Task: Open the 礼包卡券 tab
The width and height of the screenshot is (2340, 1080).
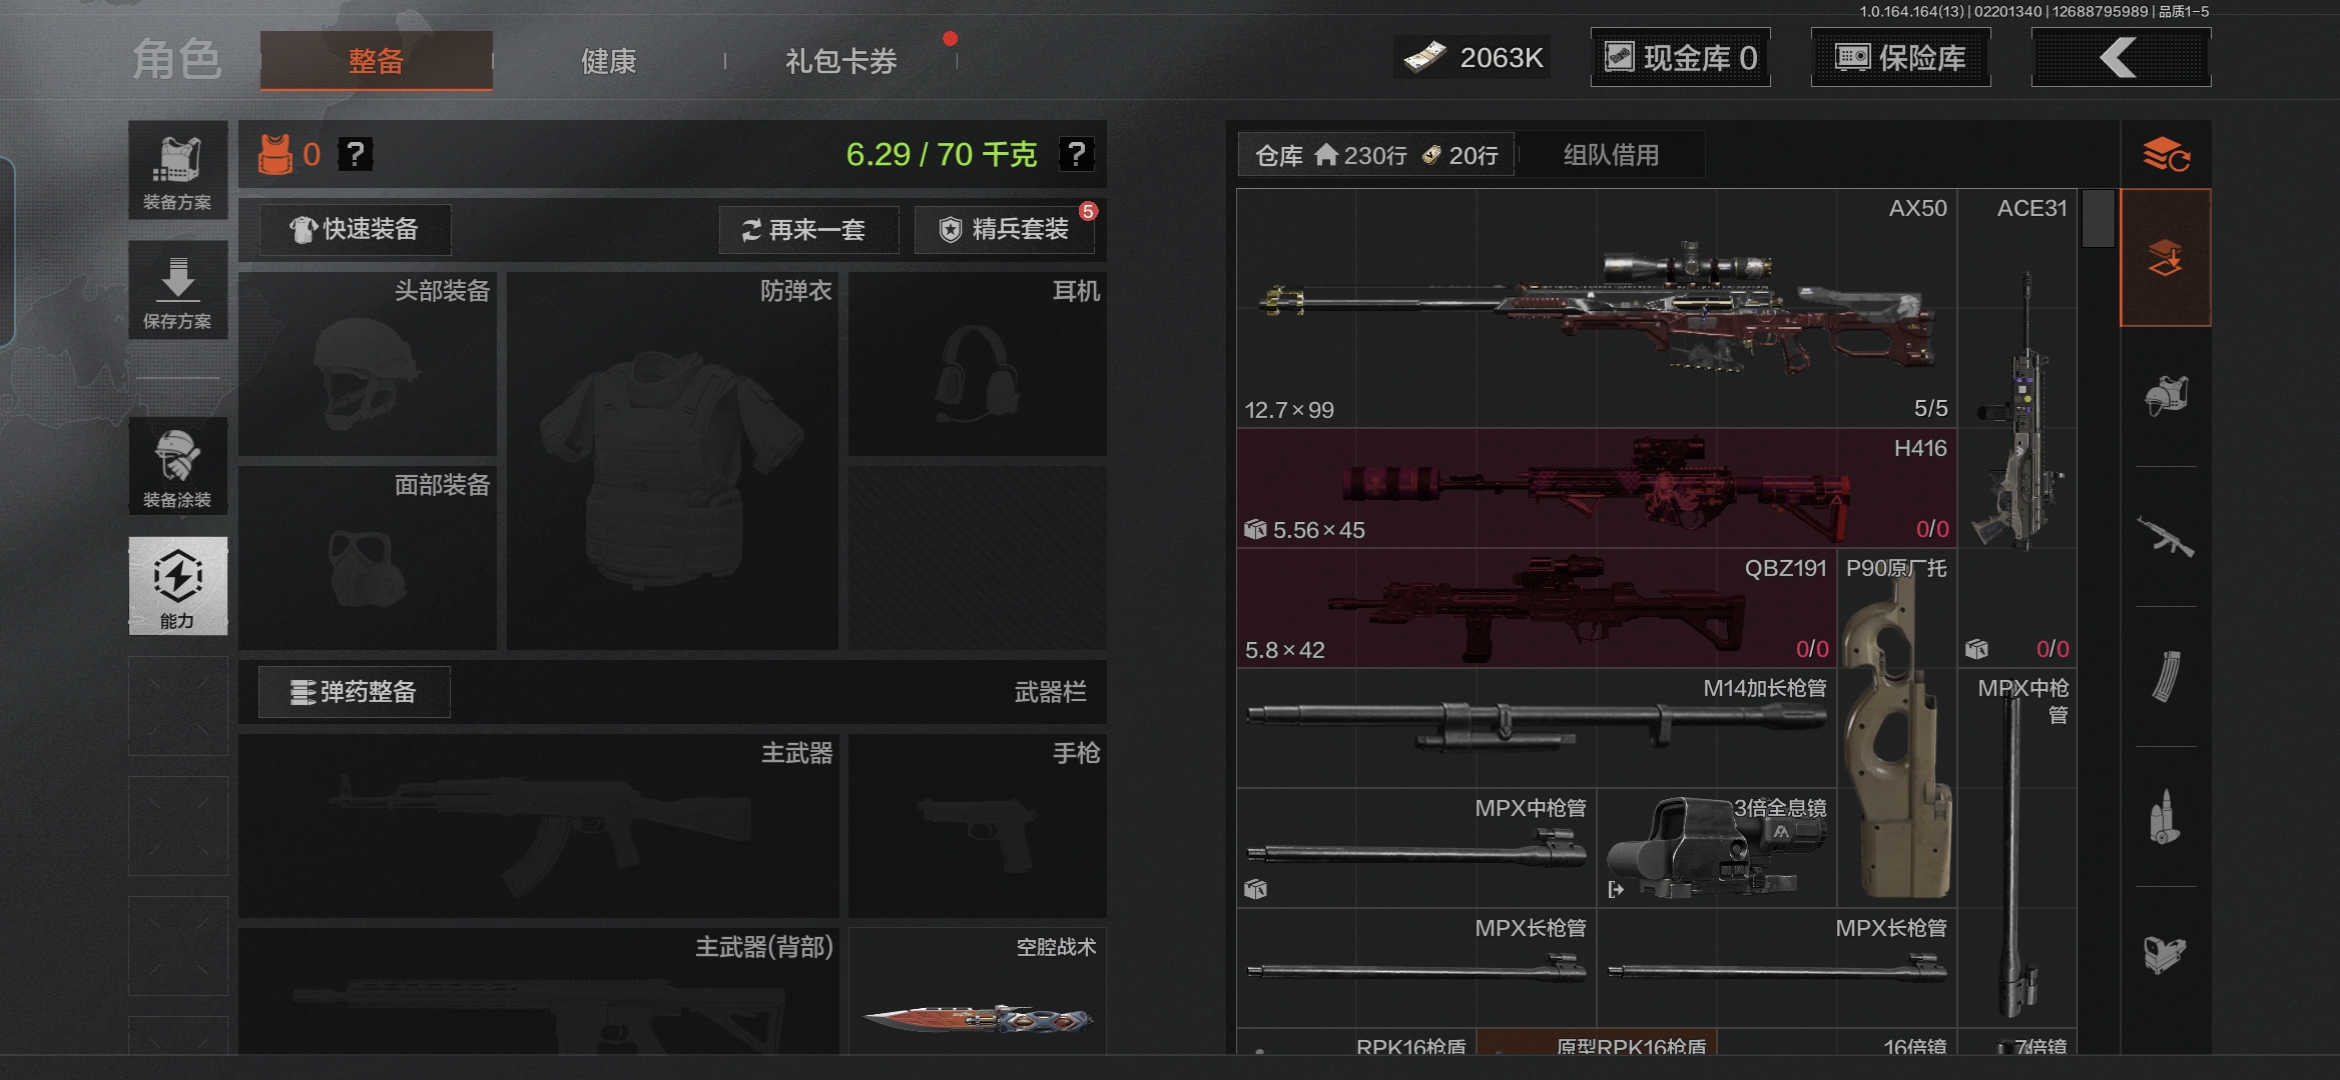Action: coord(840,62)
